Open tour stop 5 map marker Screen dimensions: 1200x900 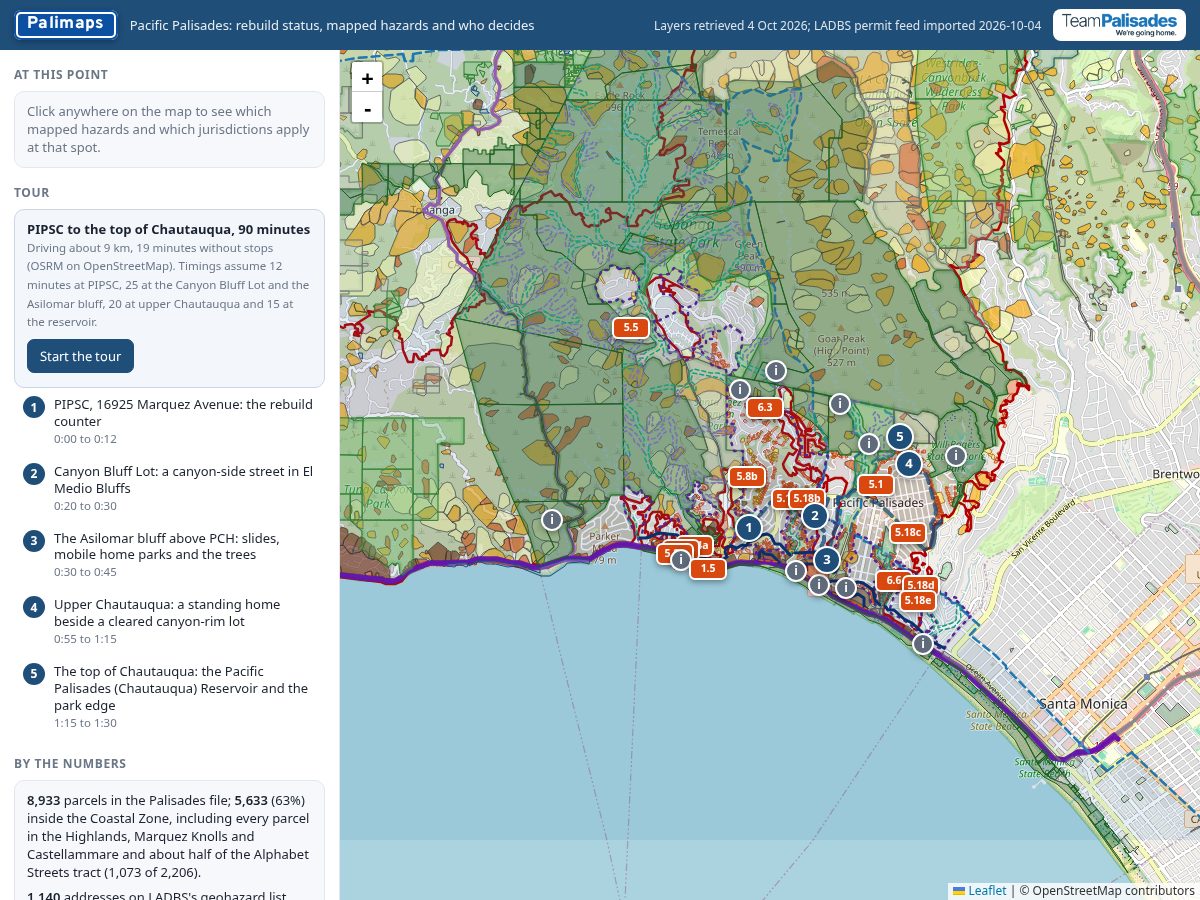[x=900, y=436]
